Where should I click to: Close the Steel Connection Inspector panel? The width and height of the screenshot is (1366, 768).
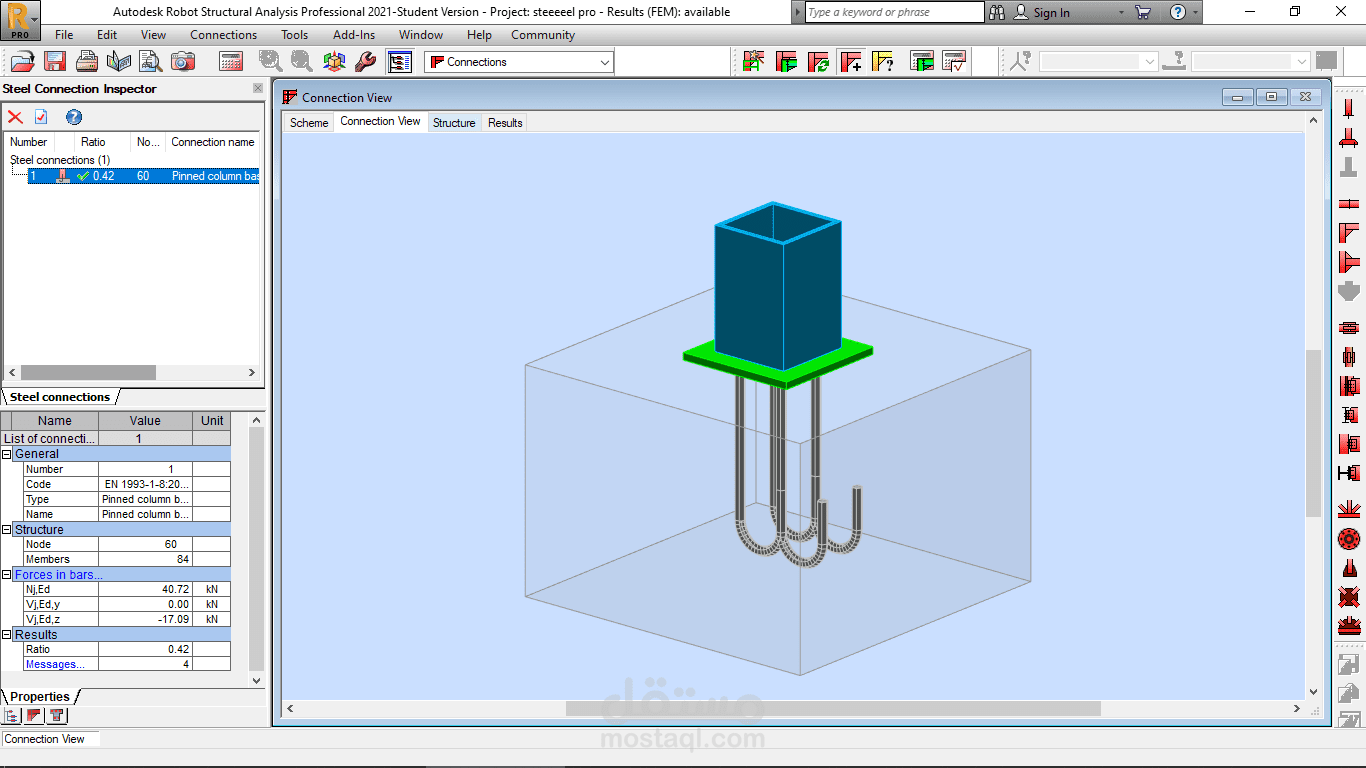click(x=258, y=88)
